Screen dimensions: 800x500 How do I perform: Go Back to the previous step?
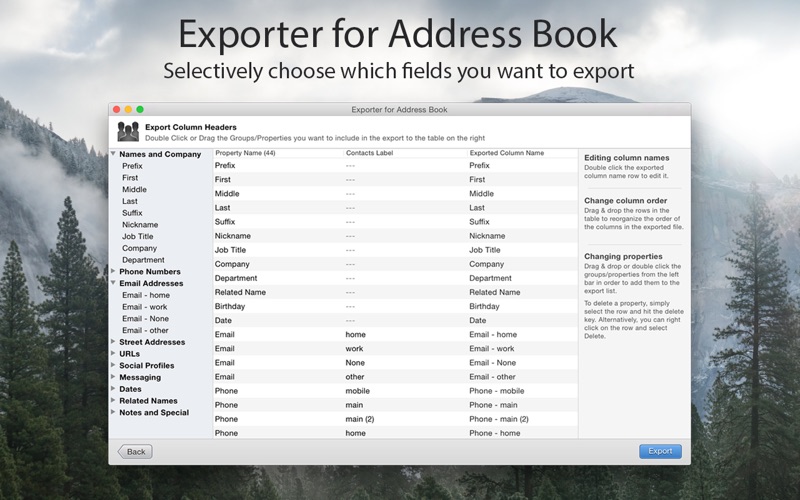tap(135, 452)
